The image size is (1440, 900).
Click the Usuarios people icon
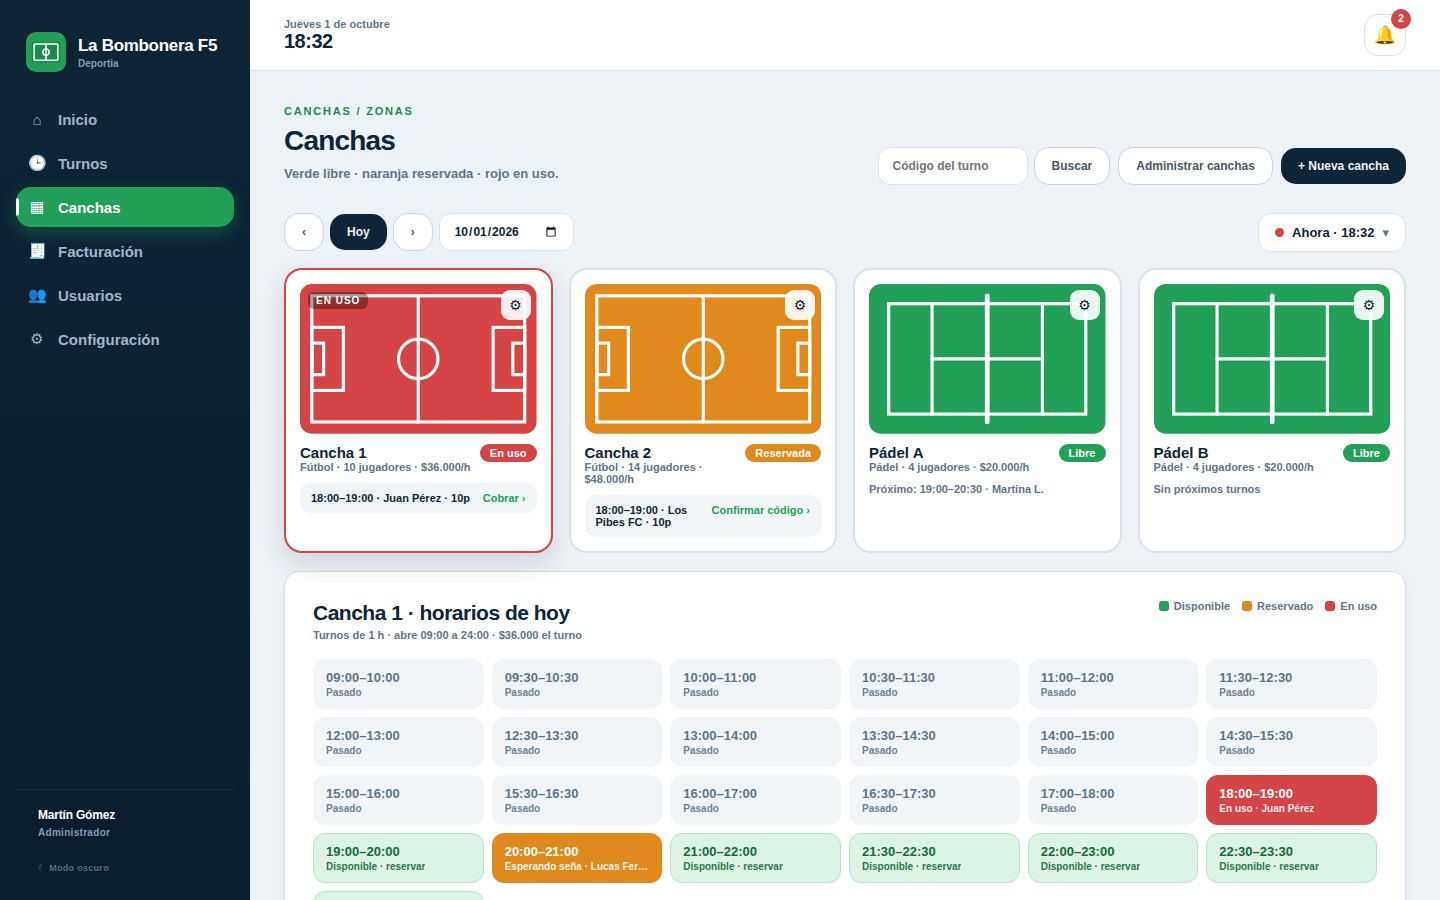point(37,295)
